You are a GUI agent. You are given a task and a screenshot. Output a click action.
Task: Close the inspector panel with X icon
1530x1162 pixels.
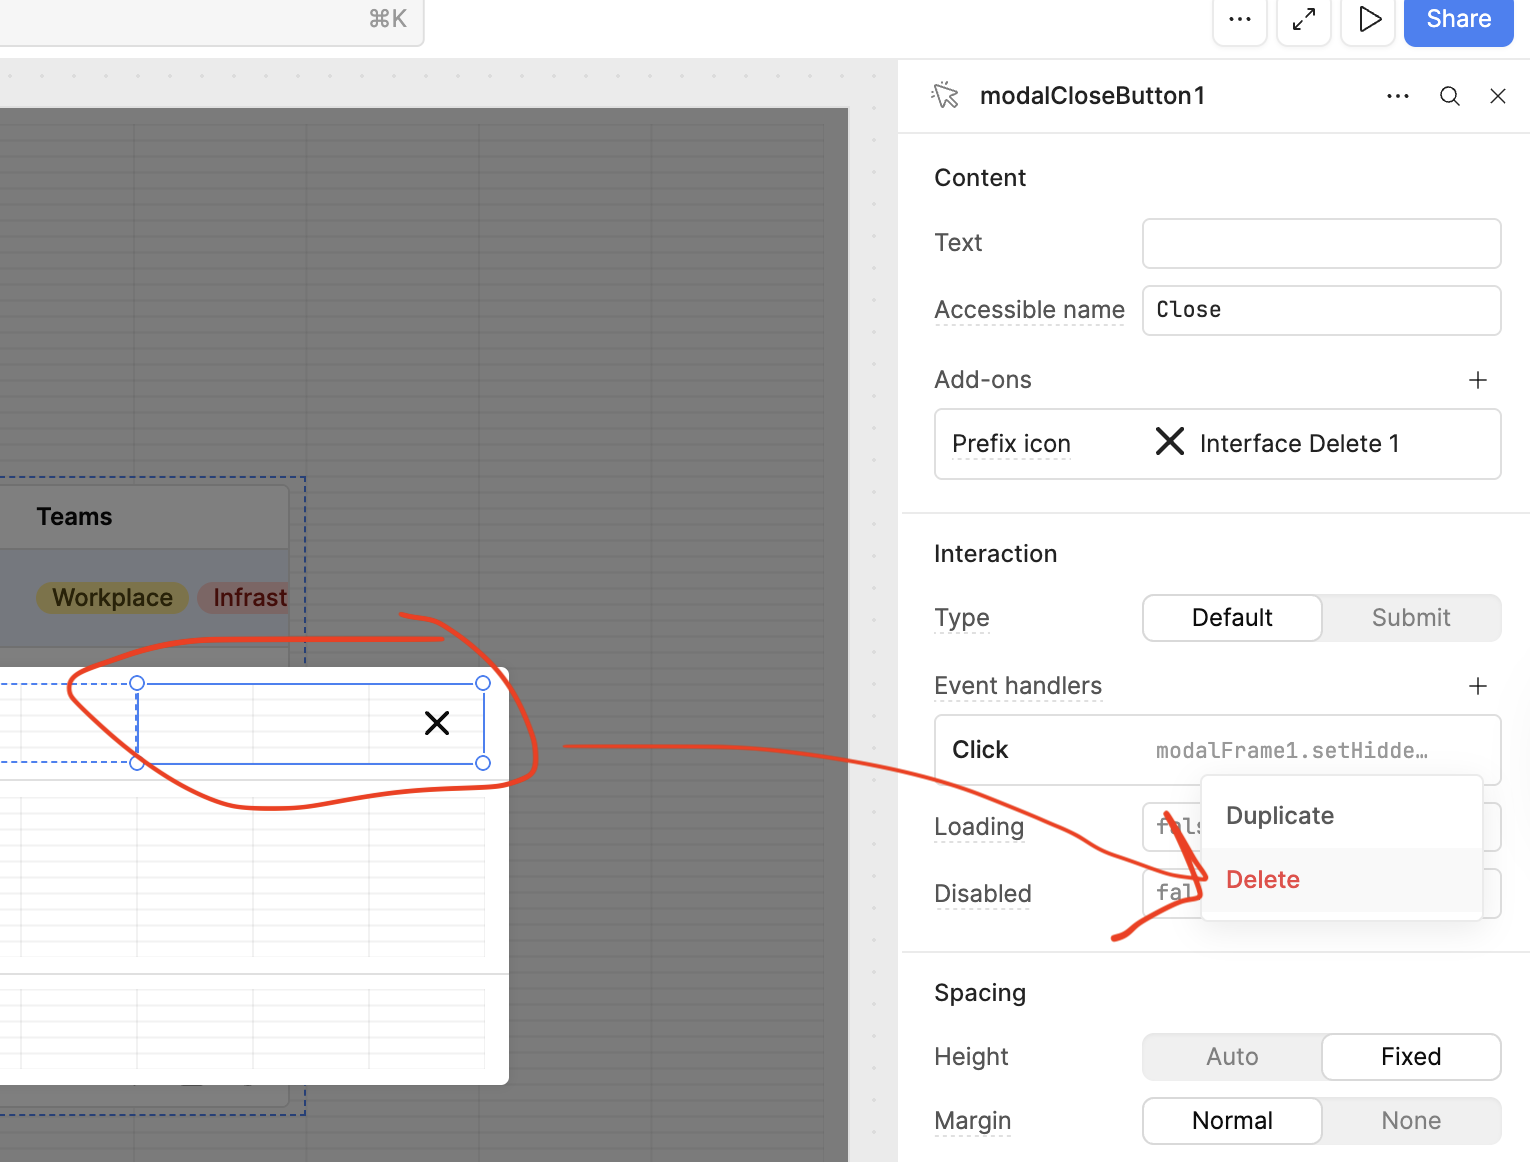pyautogui.click(x=1497, y=96)
